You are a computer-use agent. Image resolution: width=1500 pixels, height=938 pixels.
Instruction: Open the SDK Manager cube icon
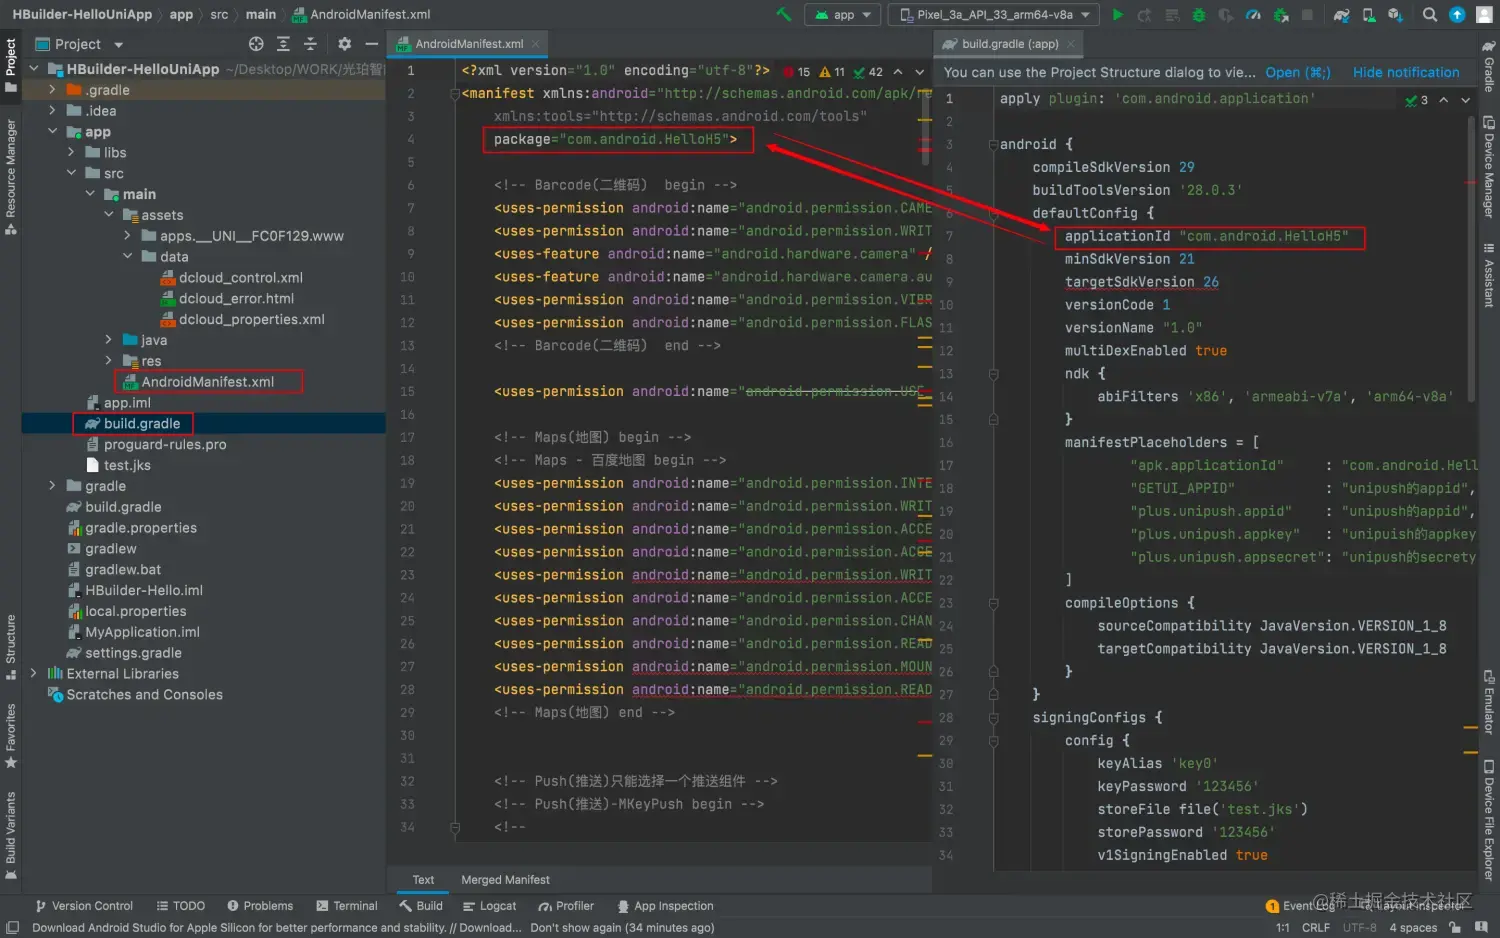[x=1395, y=14]
